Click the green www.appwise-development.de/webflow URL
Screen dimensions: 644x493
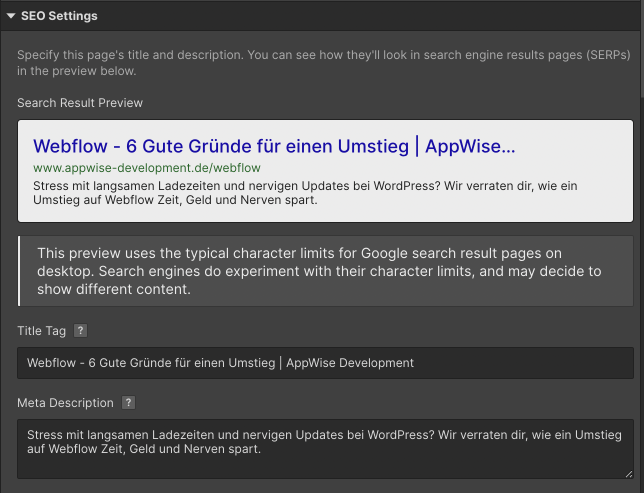(x=147, y=168)
